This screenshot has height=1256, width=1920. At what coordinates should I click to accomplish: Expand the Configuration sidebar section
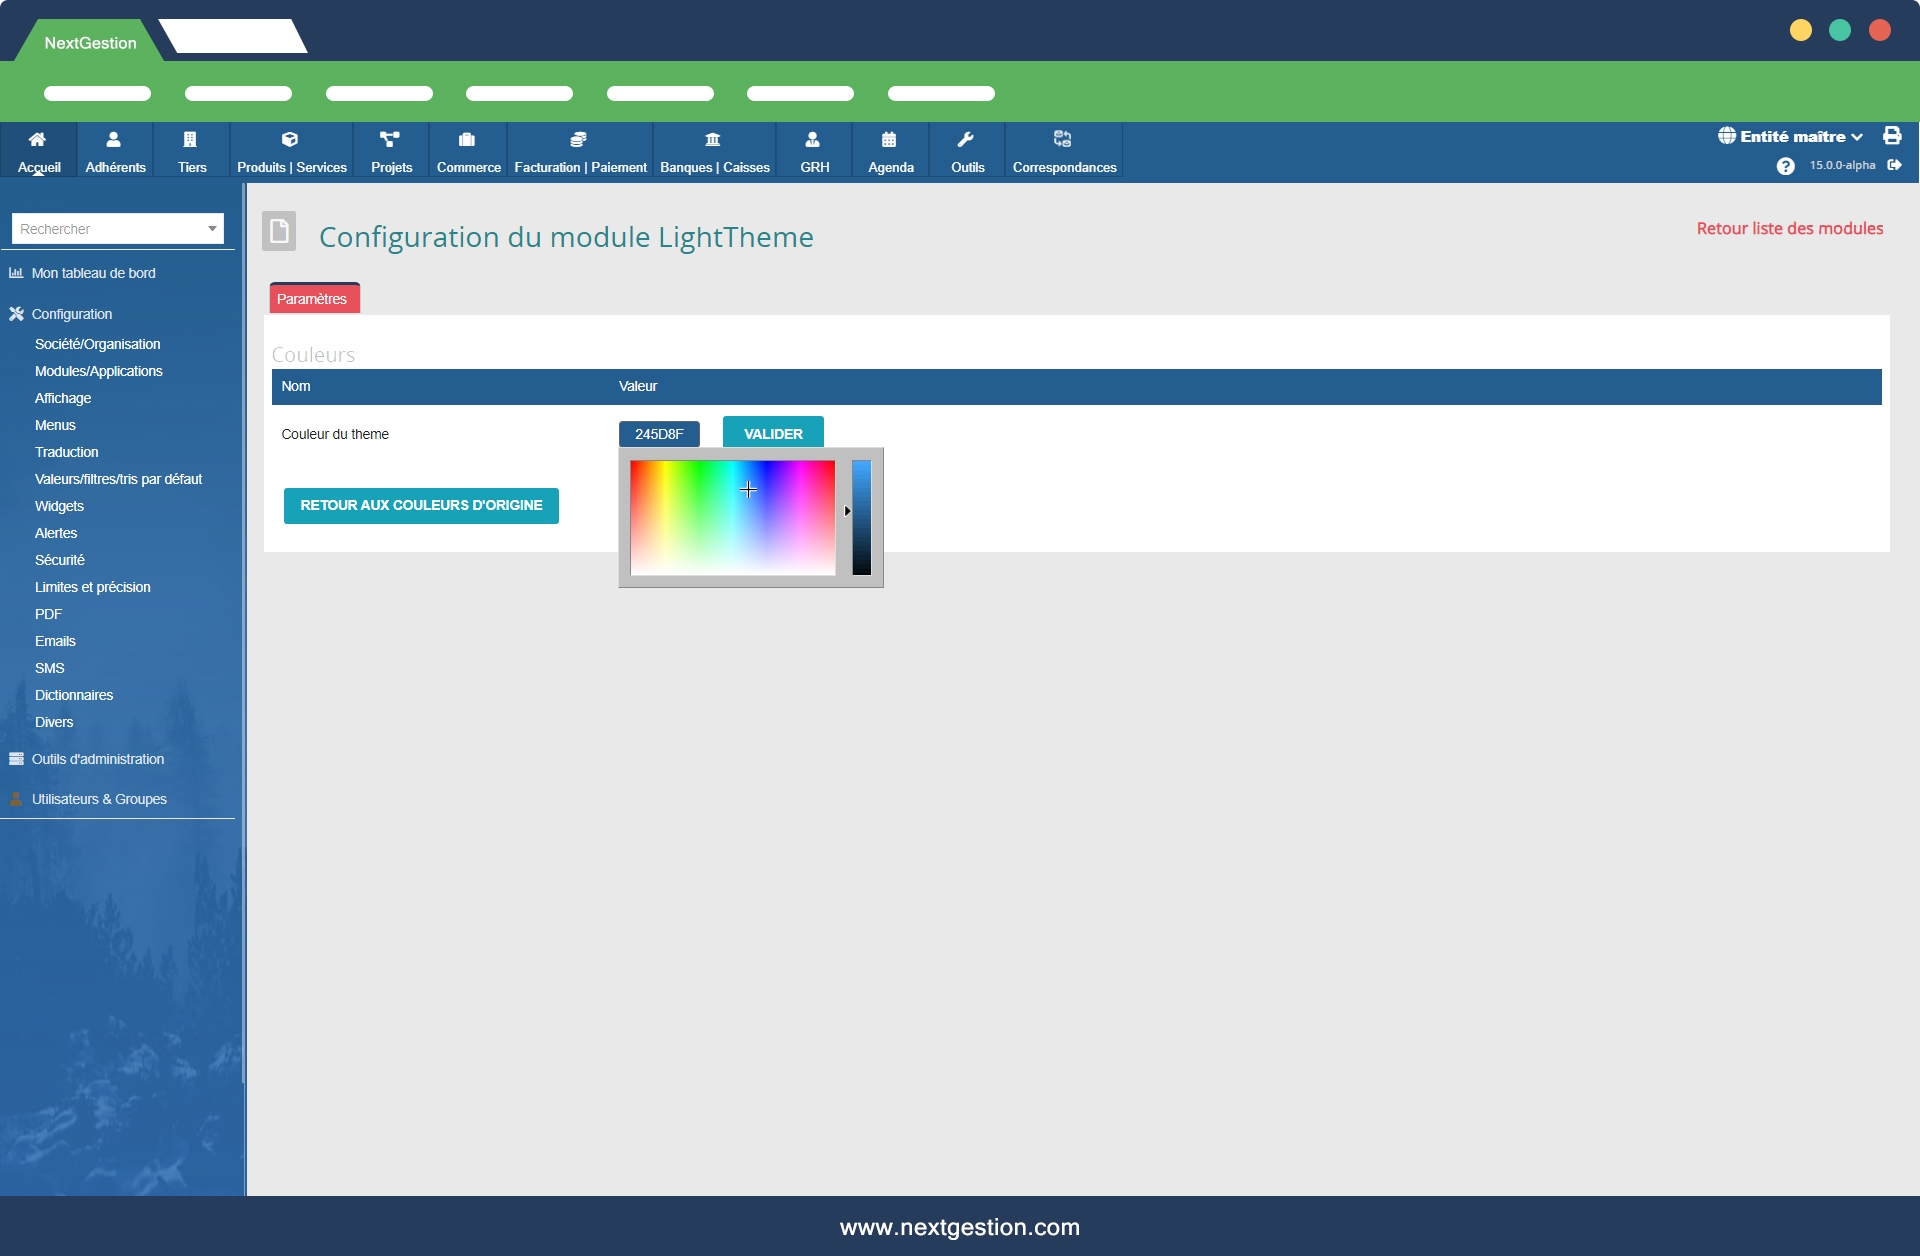click(71, 314)
